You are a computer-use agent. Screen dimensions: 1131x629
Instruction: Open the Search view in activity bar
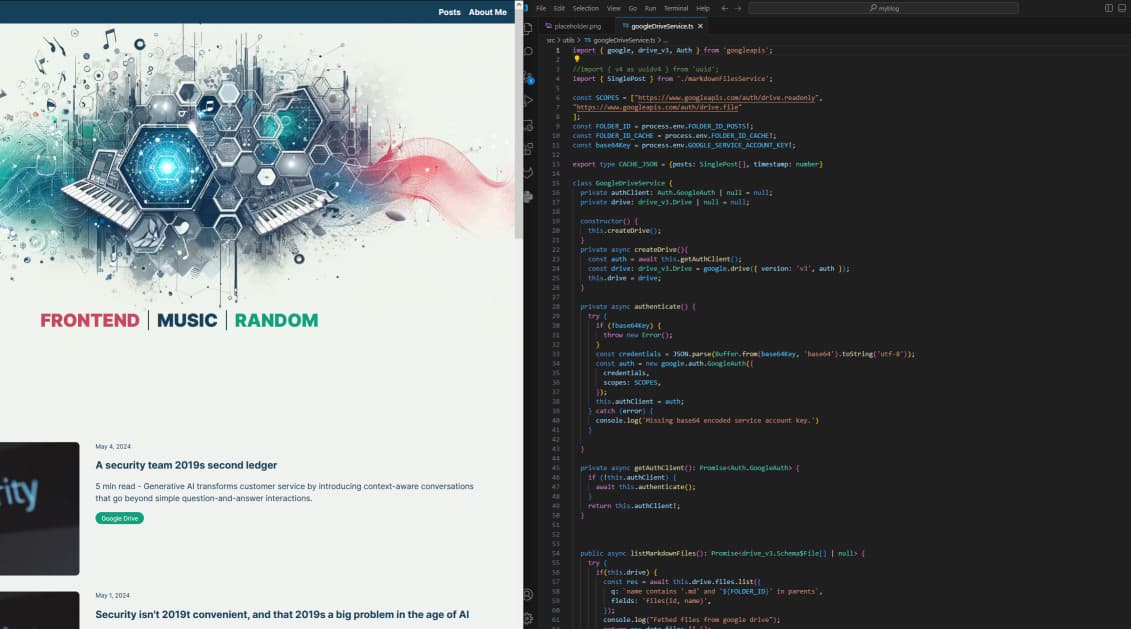coord(528,52)
